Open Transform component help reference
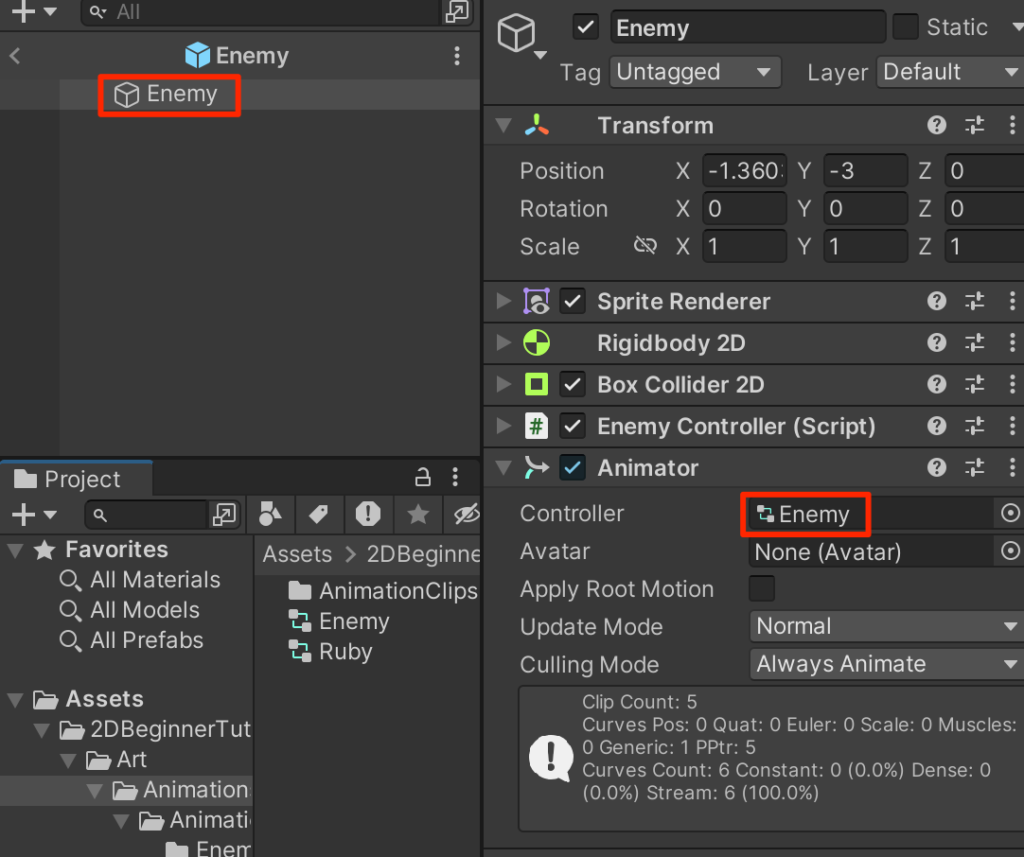 click(x=936, y=125)
